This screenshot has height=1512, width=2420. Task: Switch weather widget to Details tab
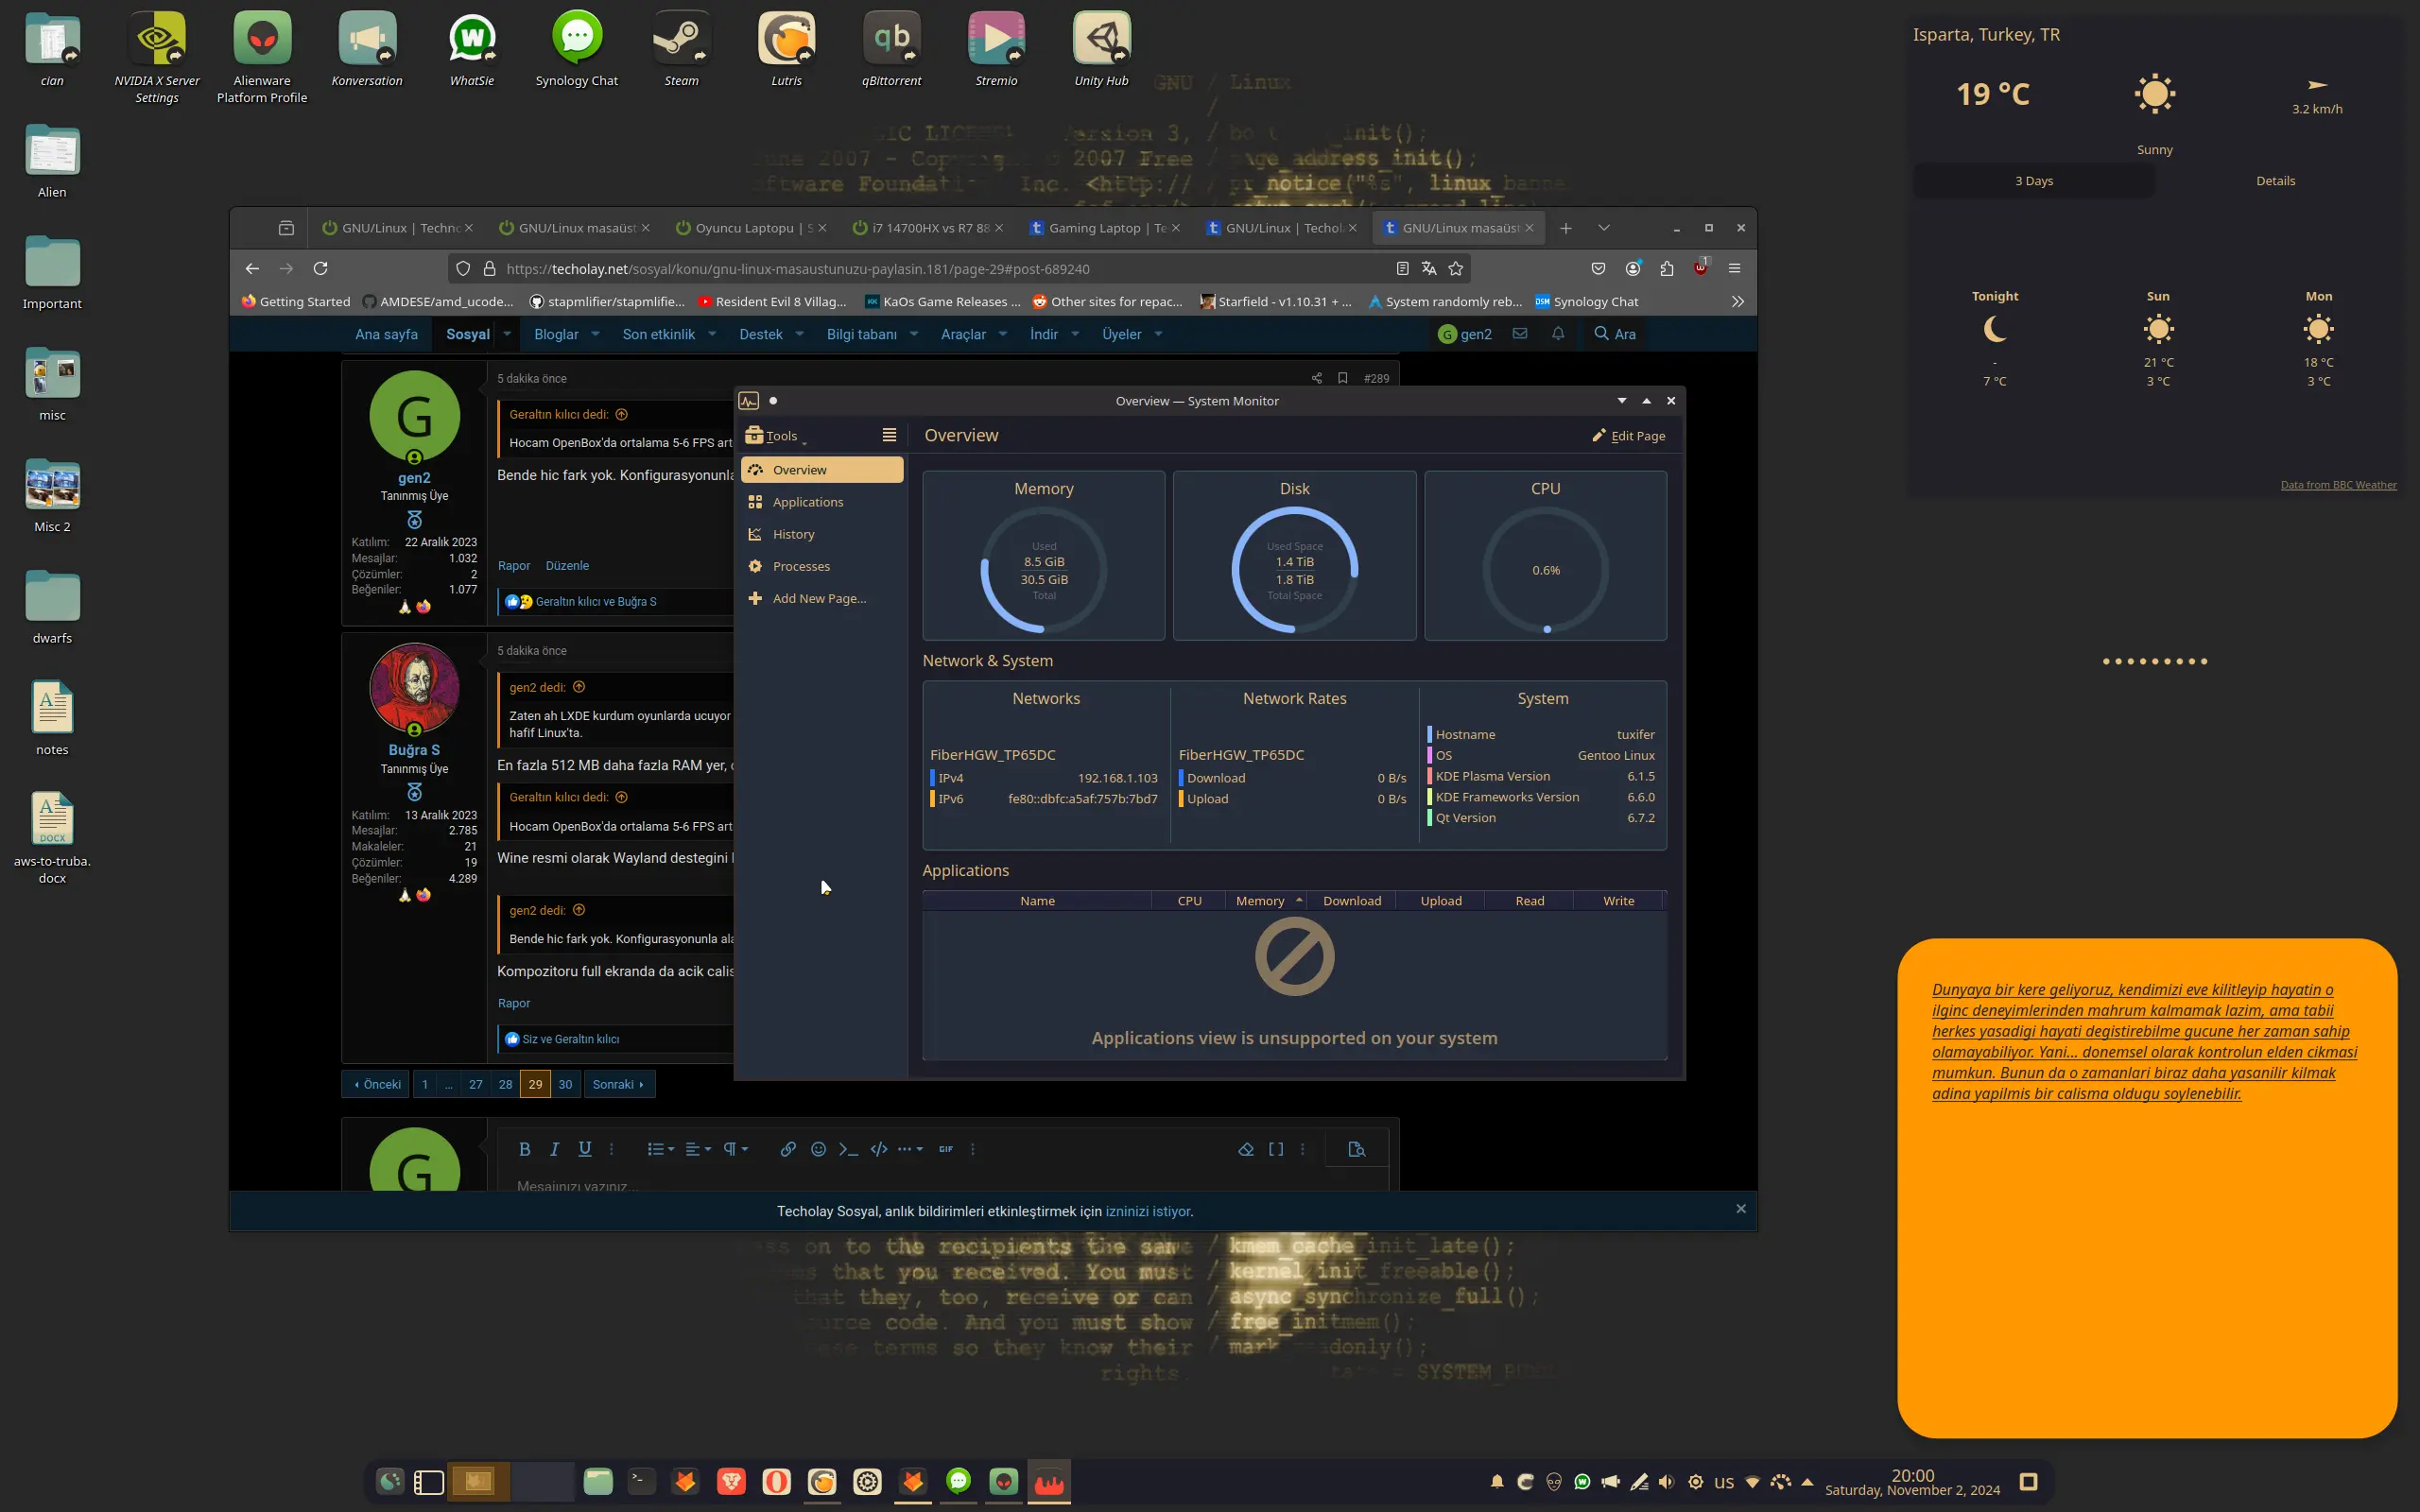click(2275, 181)
